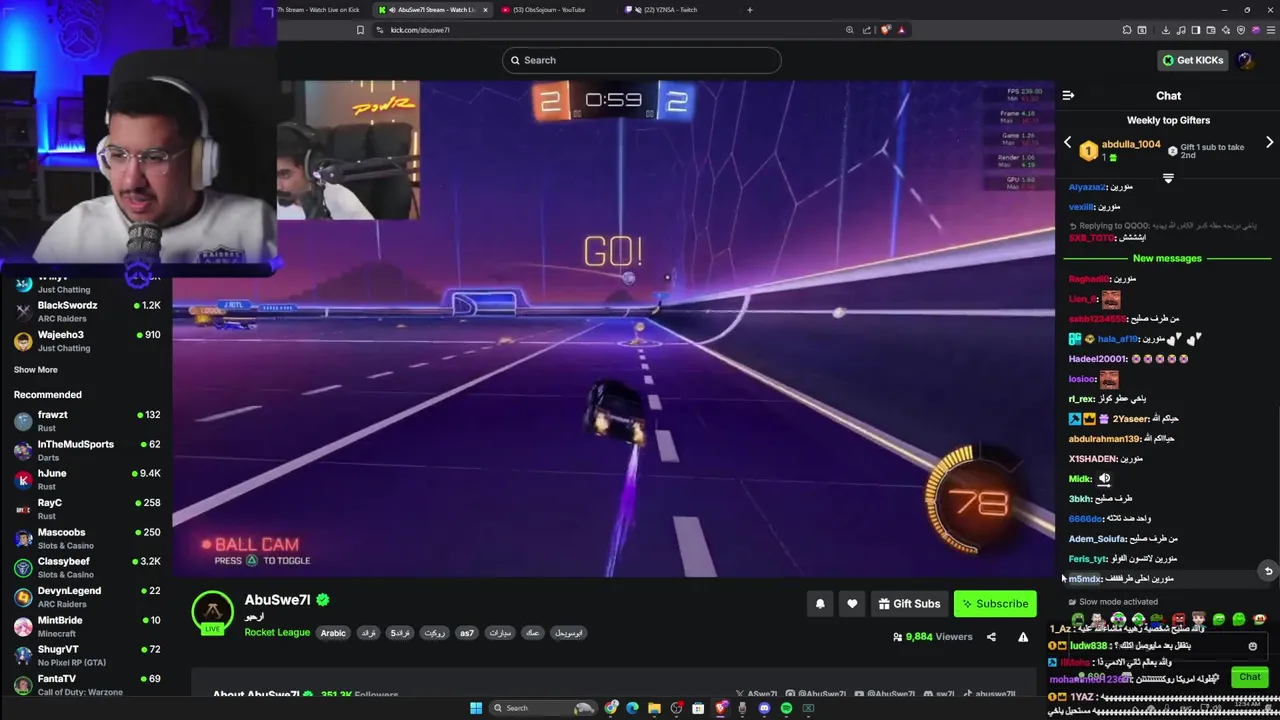Image resolution: width=1280 pixels, height=720 pixels.
Task: Collapse chat using the icon left of Chat
Action: coord(1068,96)
